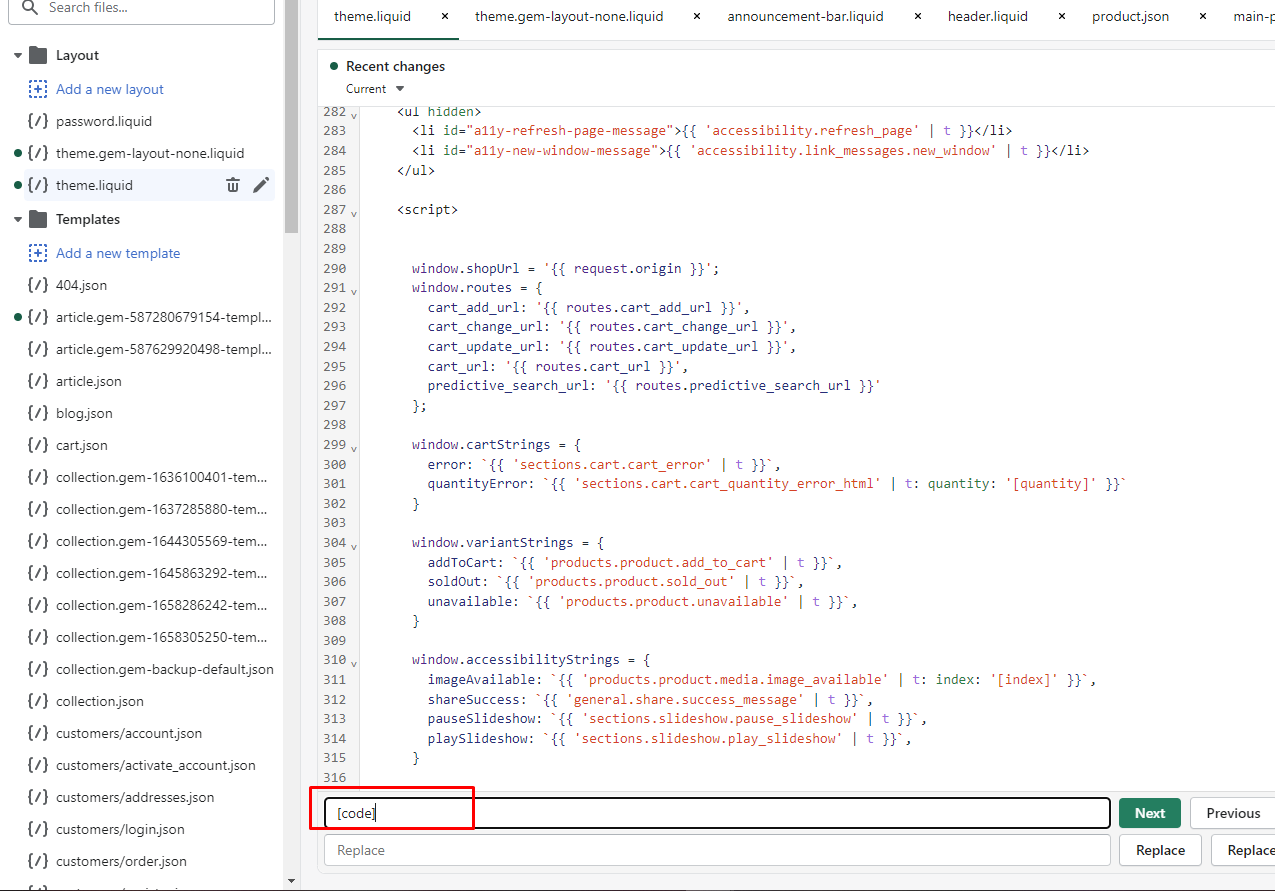Close the announcement-bar.liquid tab
This screenshot has height=891, width=1275.
tap(917, 16)
